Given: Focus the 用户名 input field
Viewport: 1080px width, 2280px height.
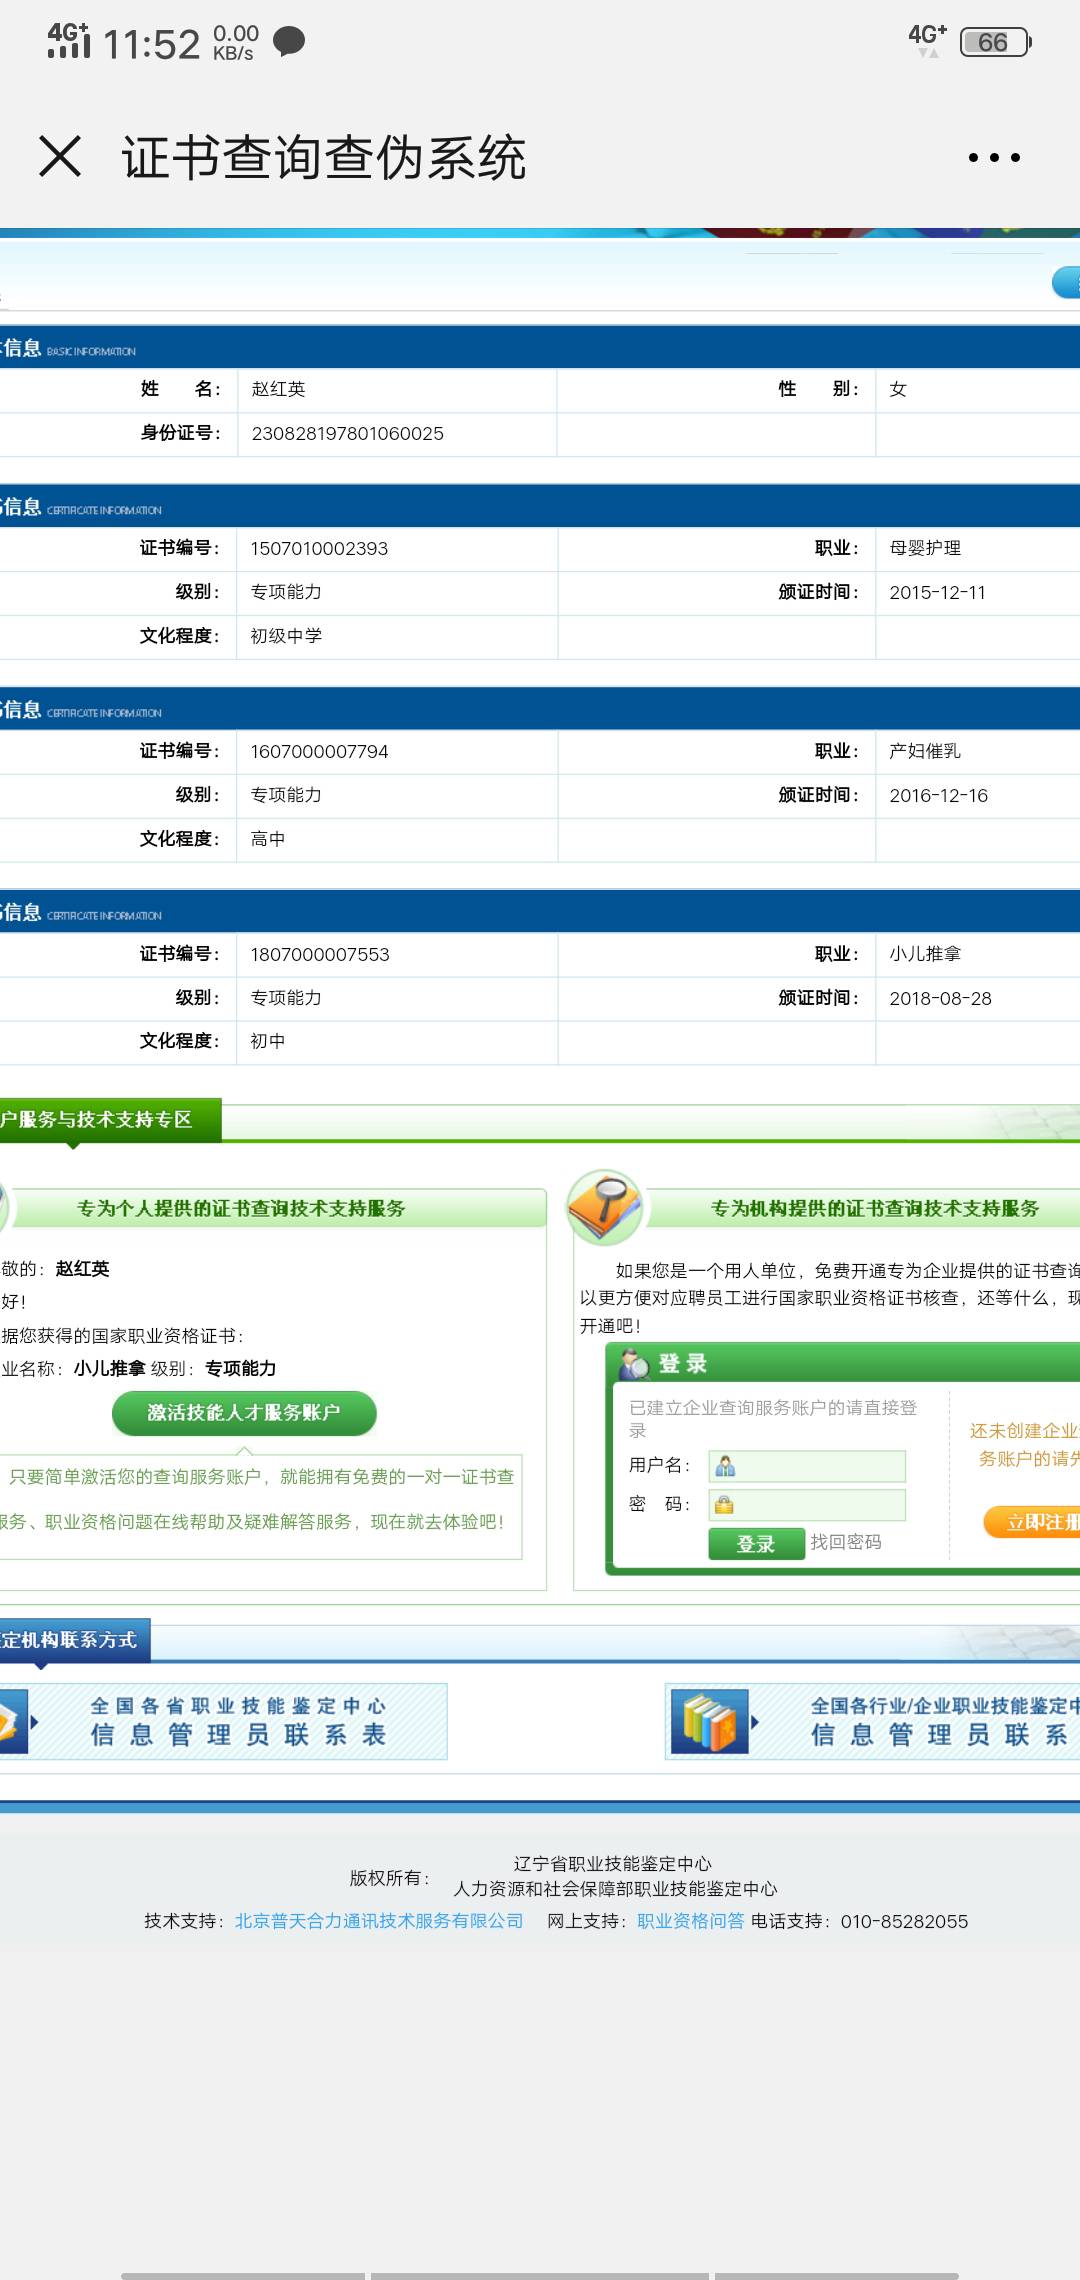Looking at the screenshot, I should [x=807, y=1466].
